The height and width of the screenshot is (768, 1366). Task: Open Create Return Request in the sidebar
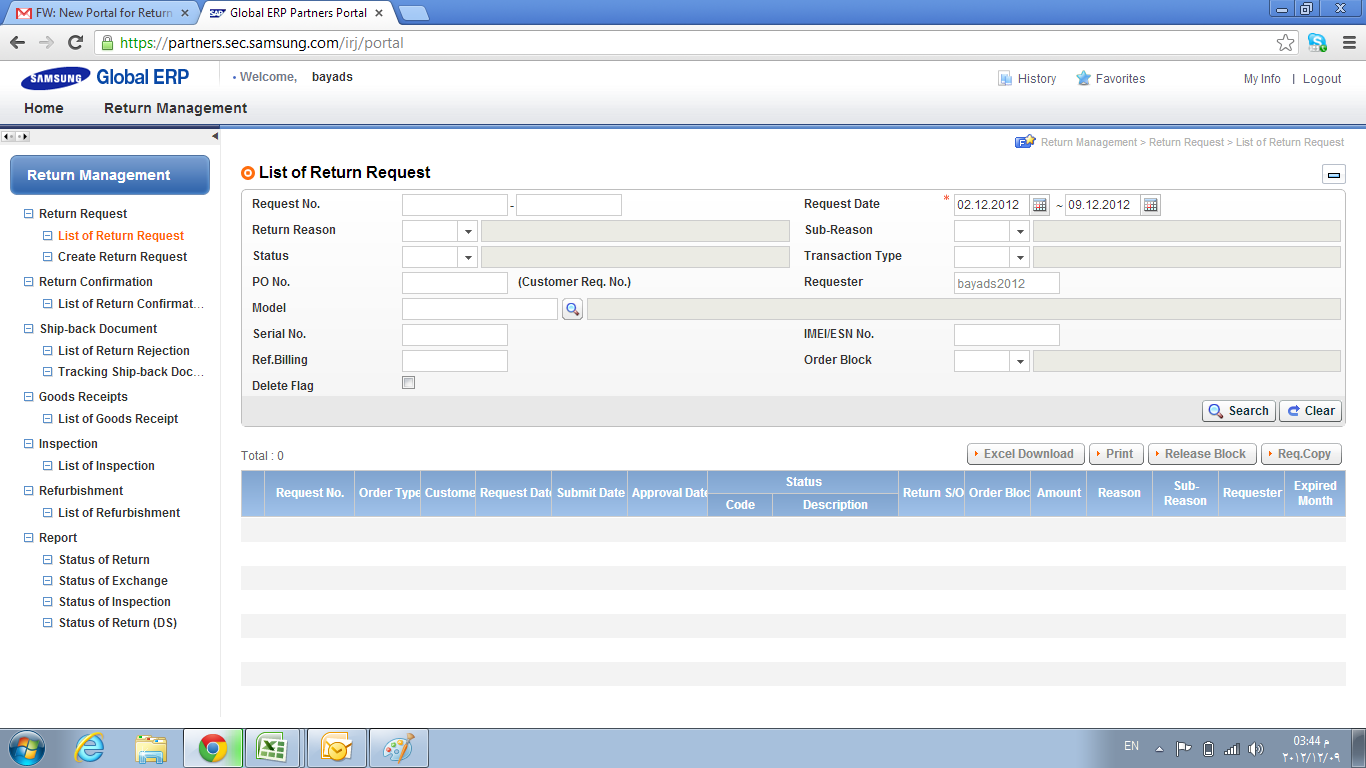tap(123, 257)
